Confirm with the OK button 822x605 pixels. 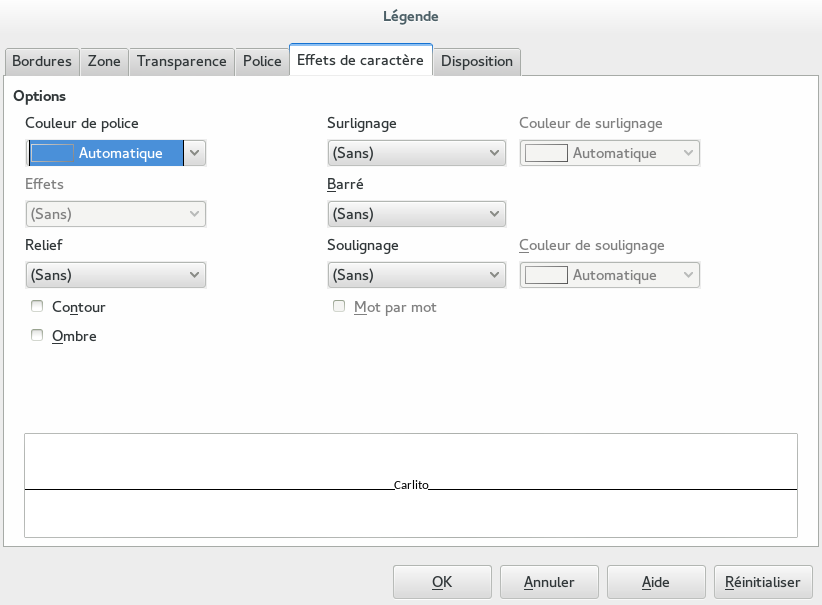(x=442, y=581)
